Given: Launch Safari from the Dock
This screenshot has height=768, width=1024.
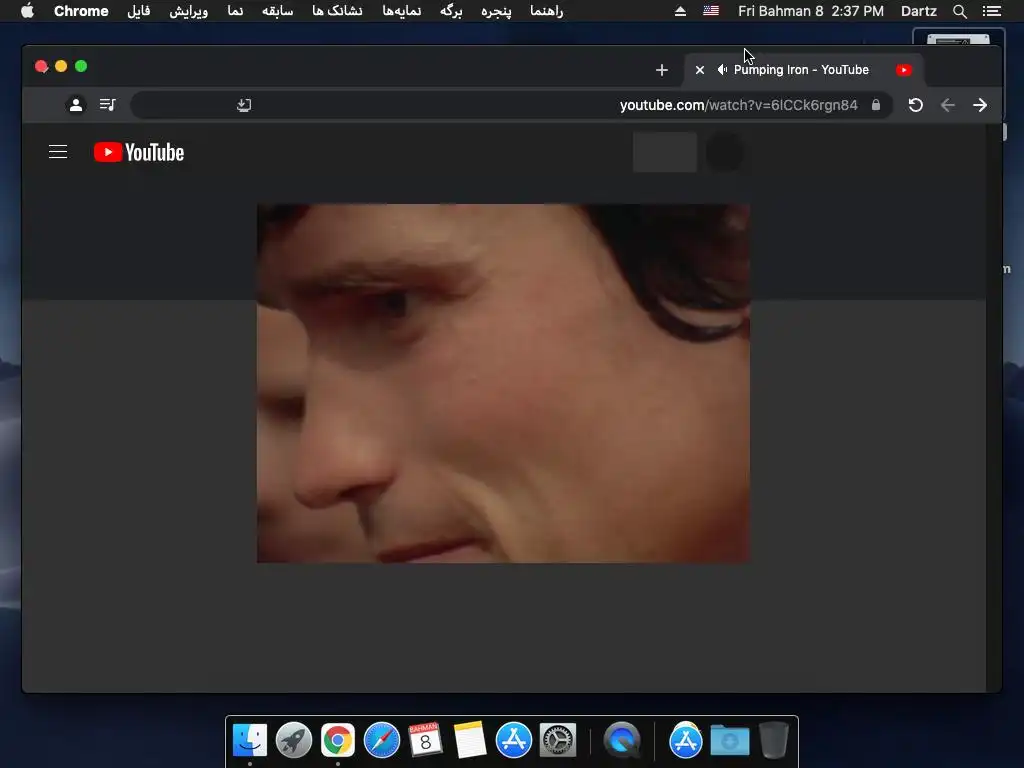Looking at the screenshot, I should click(x=381, y=740).
